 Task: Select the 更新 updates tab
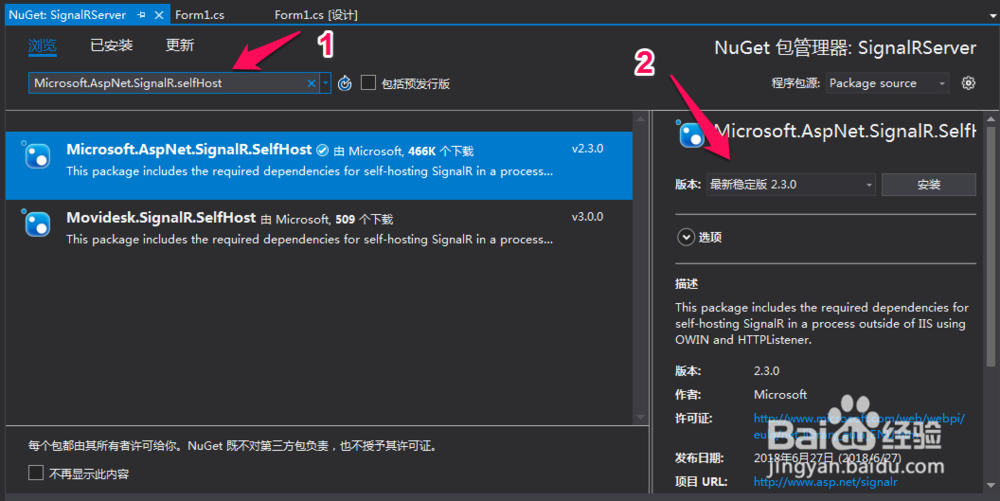(180, 45)
